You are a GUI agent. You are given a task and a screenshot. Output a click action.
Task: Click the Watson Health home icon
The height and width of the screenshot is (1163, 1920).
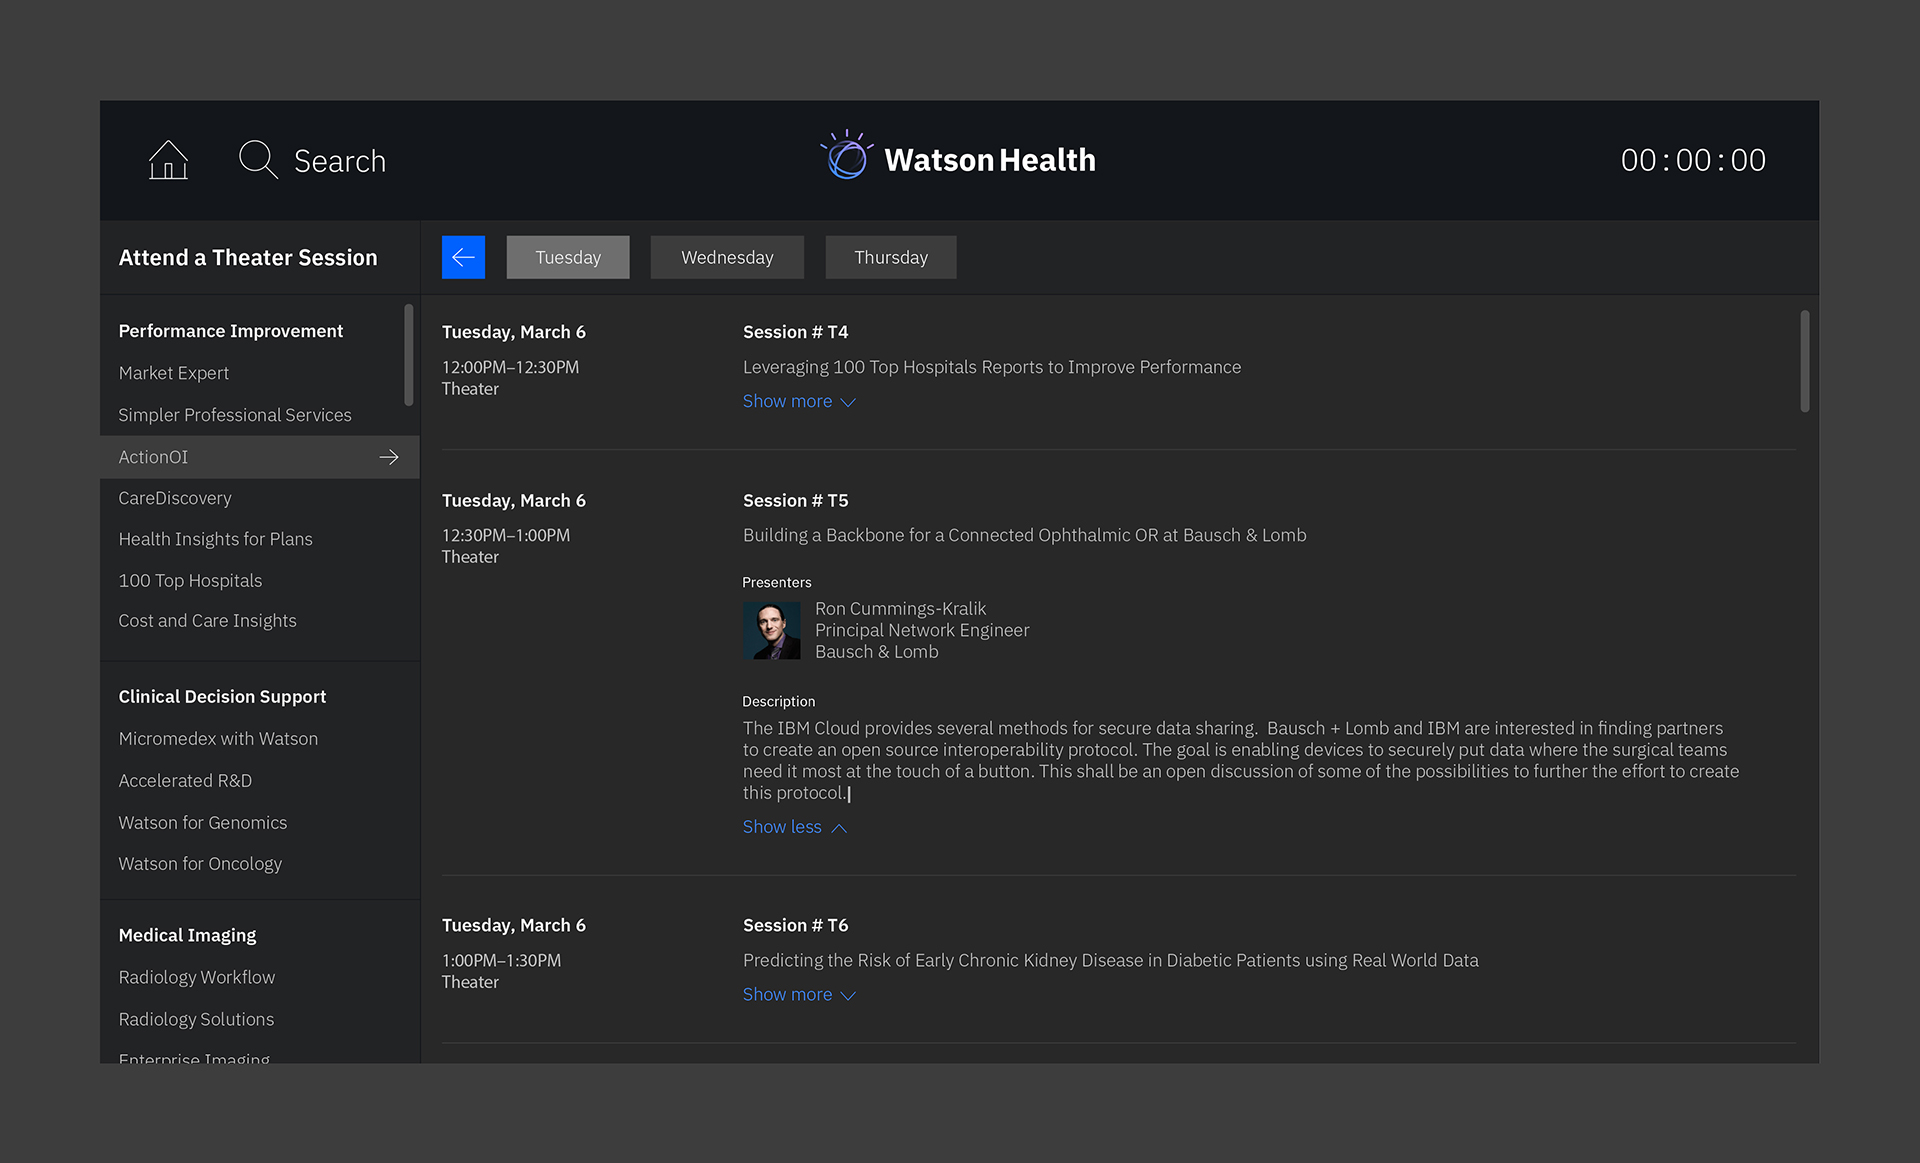pos(167,158)
